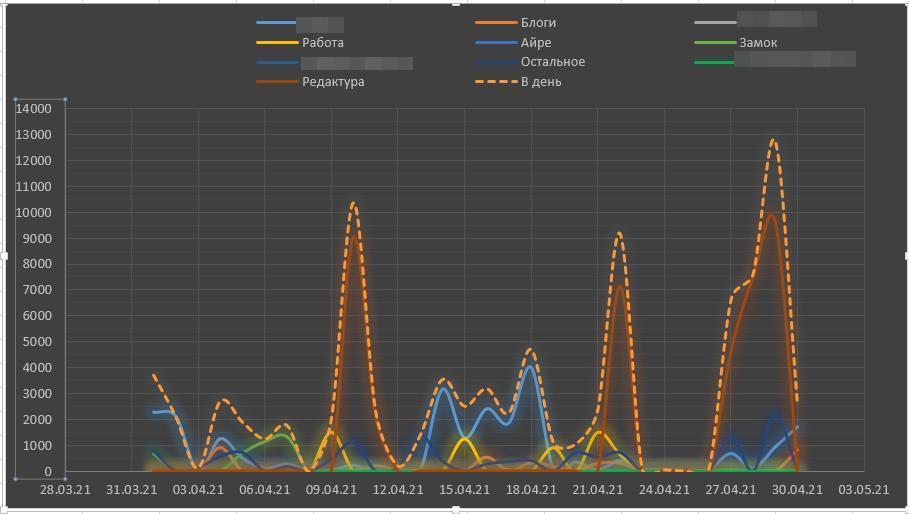
Task: Grab the chart's top-center resize handle
Action: [x=456, y=3]
